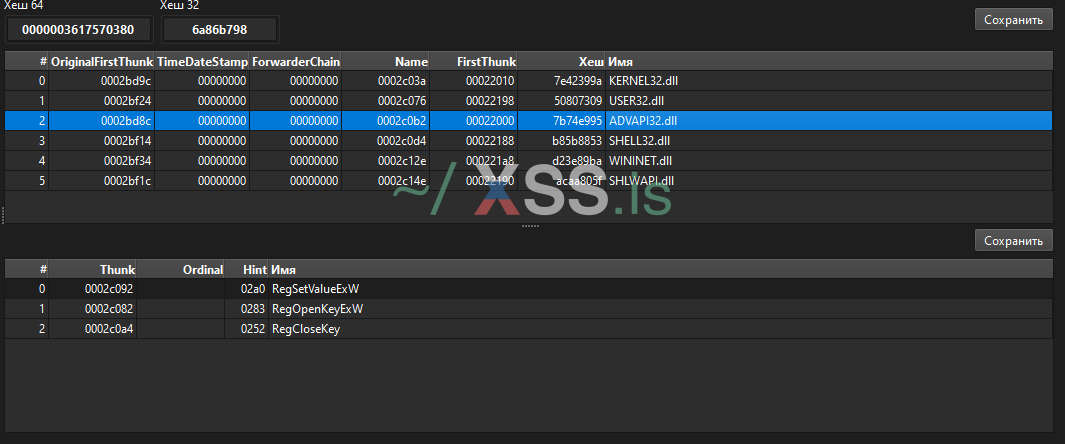Viewport: 1065px width, 444px height.
Task: Sort by the TimeDateStamp column header
Action: click(202, 61)
